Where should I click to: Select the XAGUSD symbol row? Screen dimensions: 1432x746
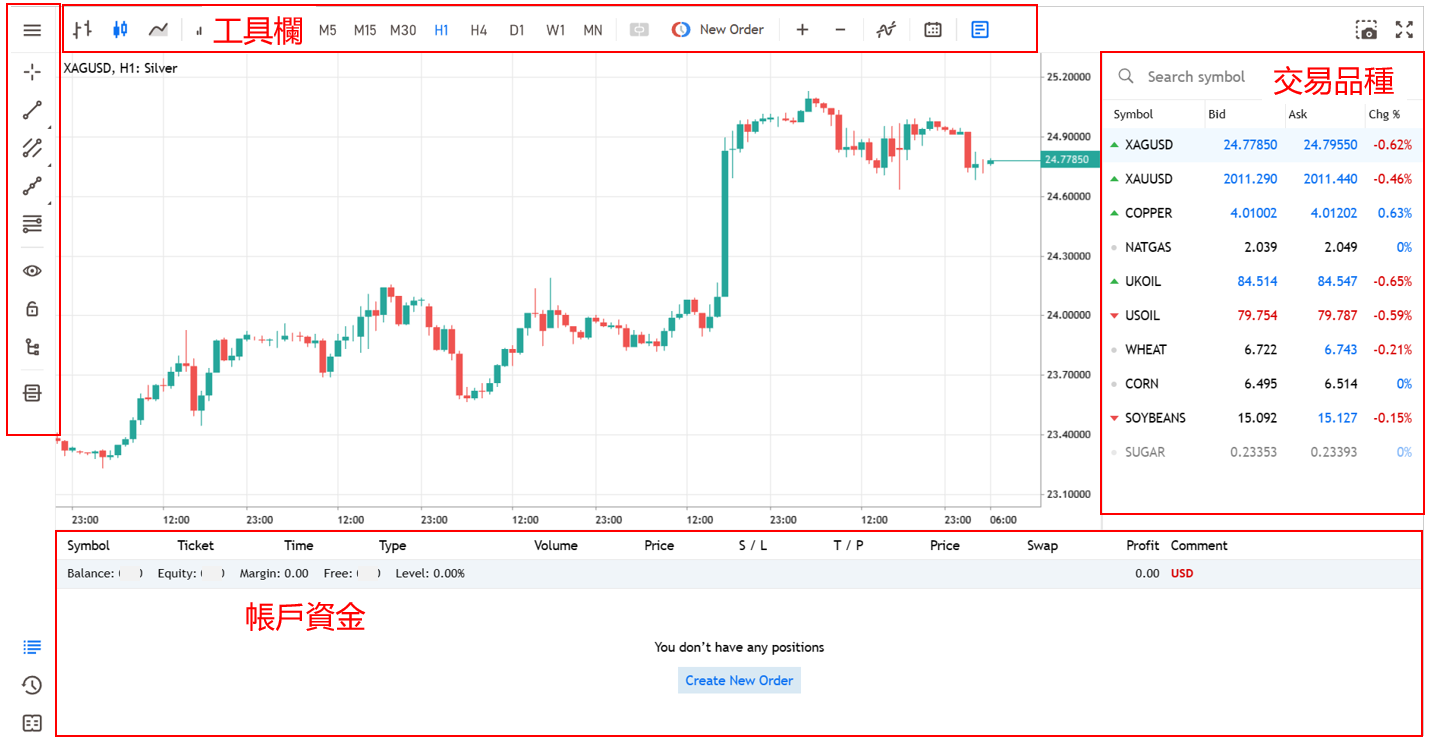click(1262, 145)
